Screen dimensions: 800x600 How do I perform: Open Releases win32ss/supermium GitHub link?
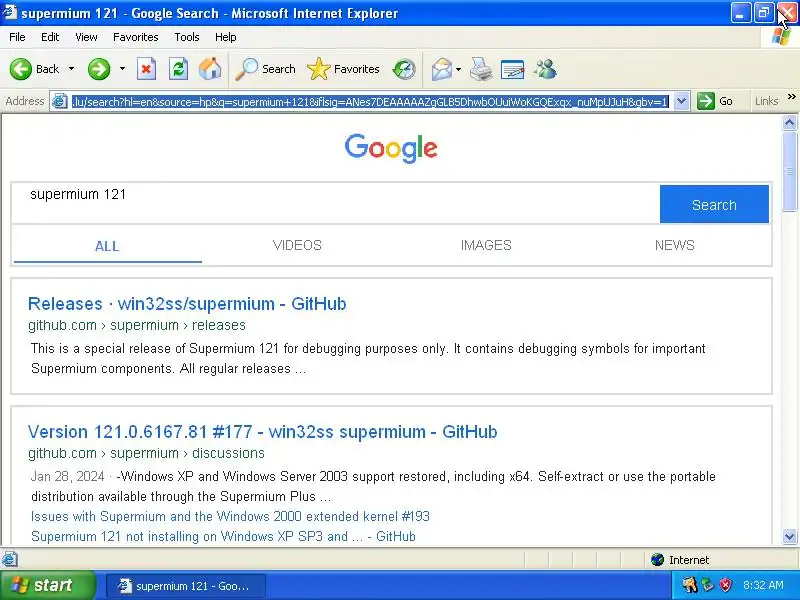pyautogui.click(x=187, y=304)
